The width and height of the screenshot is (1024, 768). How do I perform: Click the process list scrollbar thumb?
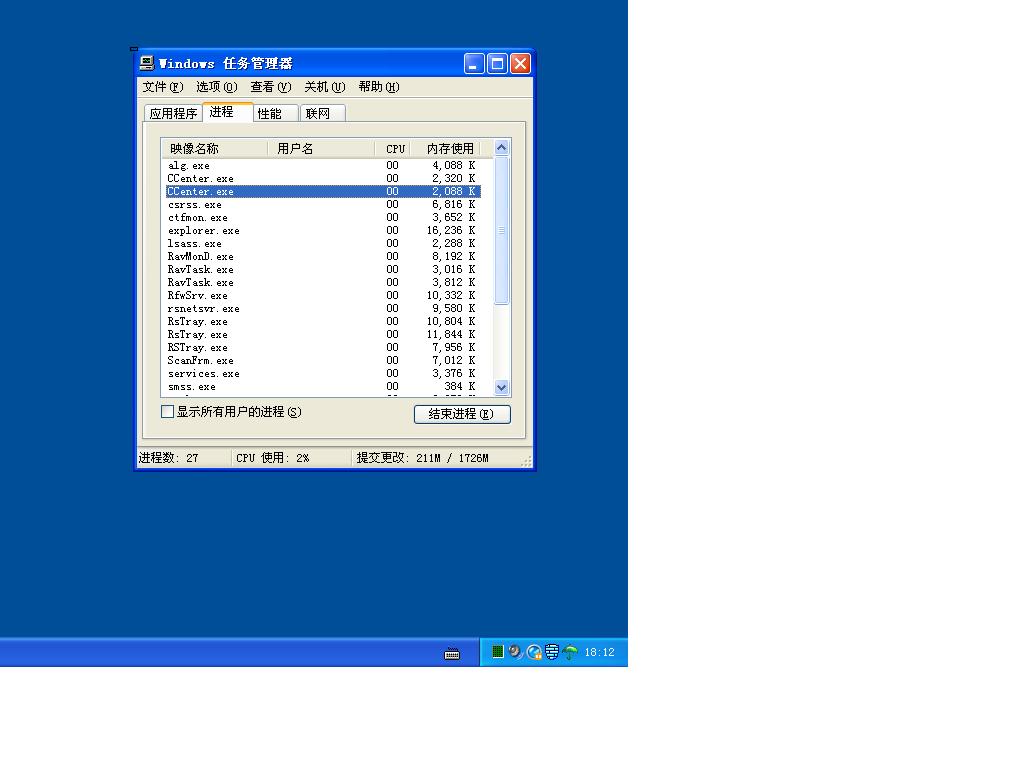[502, 230]
